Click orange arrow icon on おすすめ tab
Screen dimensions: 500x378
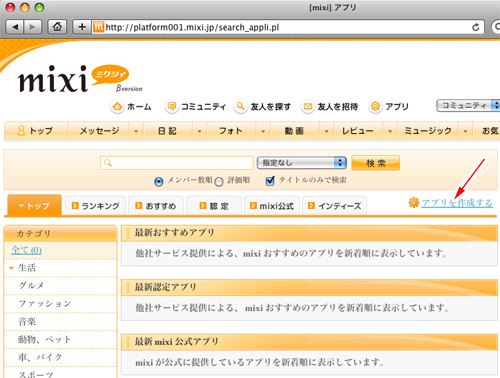[139, 206]
